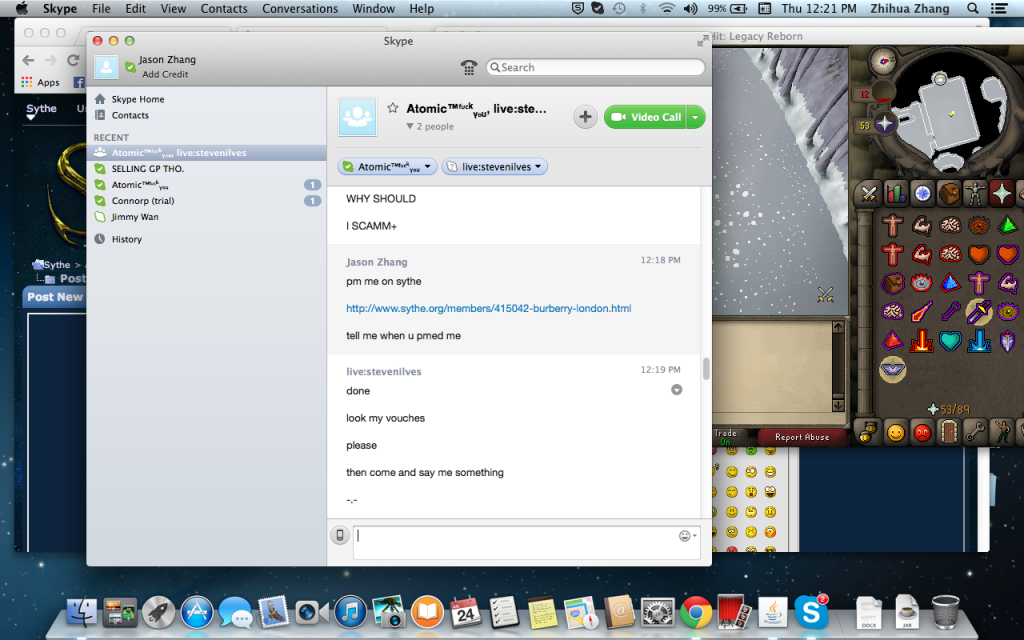Screen dimensions: 1024x640
Task: Click the Wi-Fi status menu bar icon
Action: coord(666,8)
